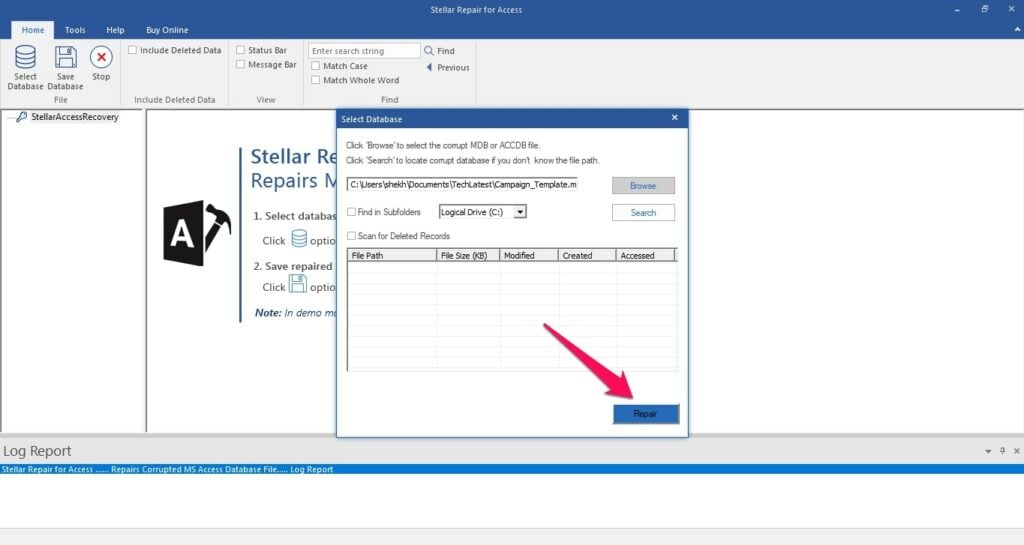
Task: Click the database file path field
Action: pos(462,185)
